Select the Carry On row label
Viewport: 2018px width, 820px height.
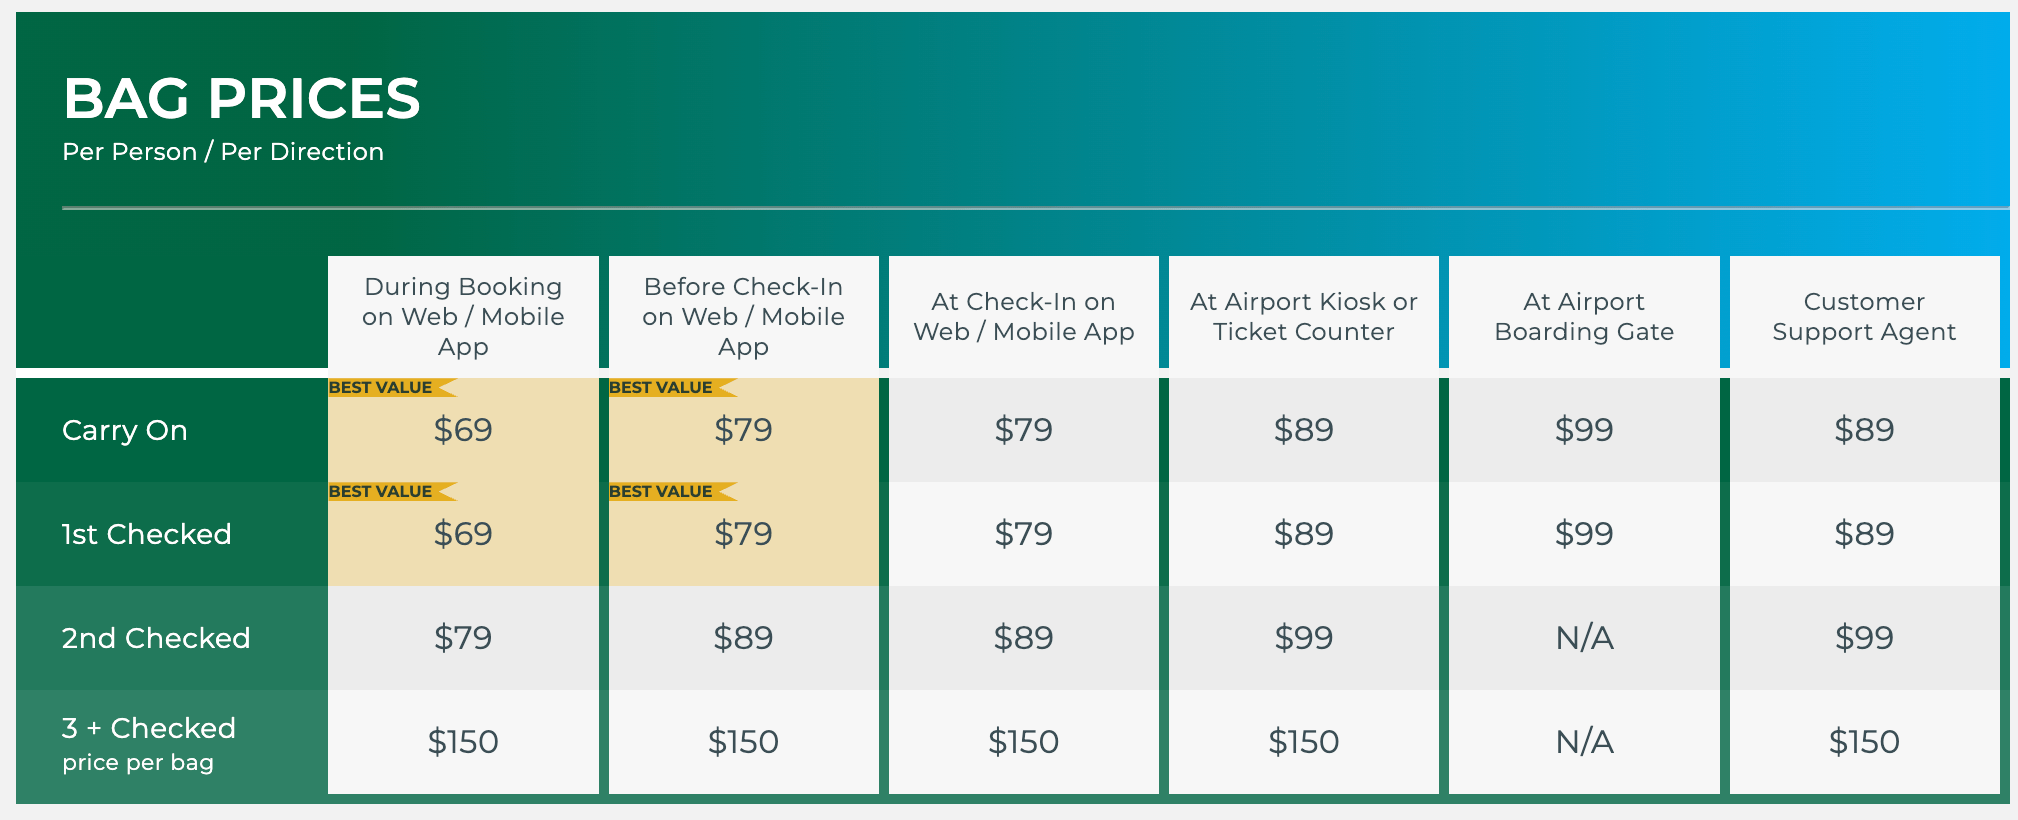125,430
